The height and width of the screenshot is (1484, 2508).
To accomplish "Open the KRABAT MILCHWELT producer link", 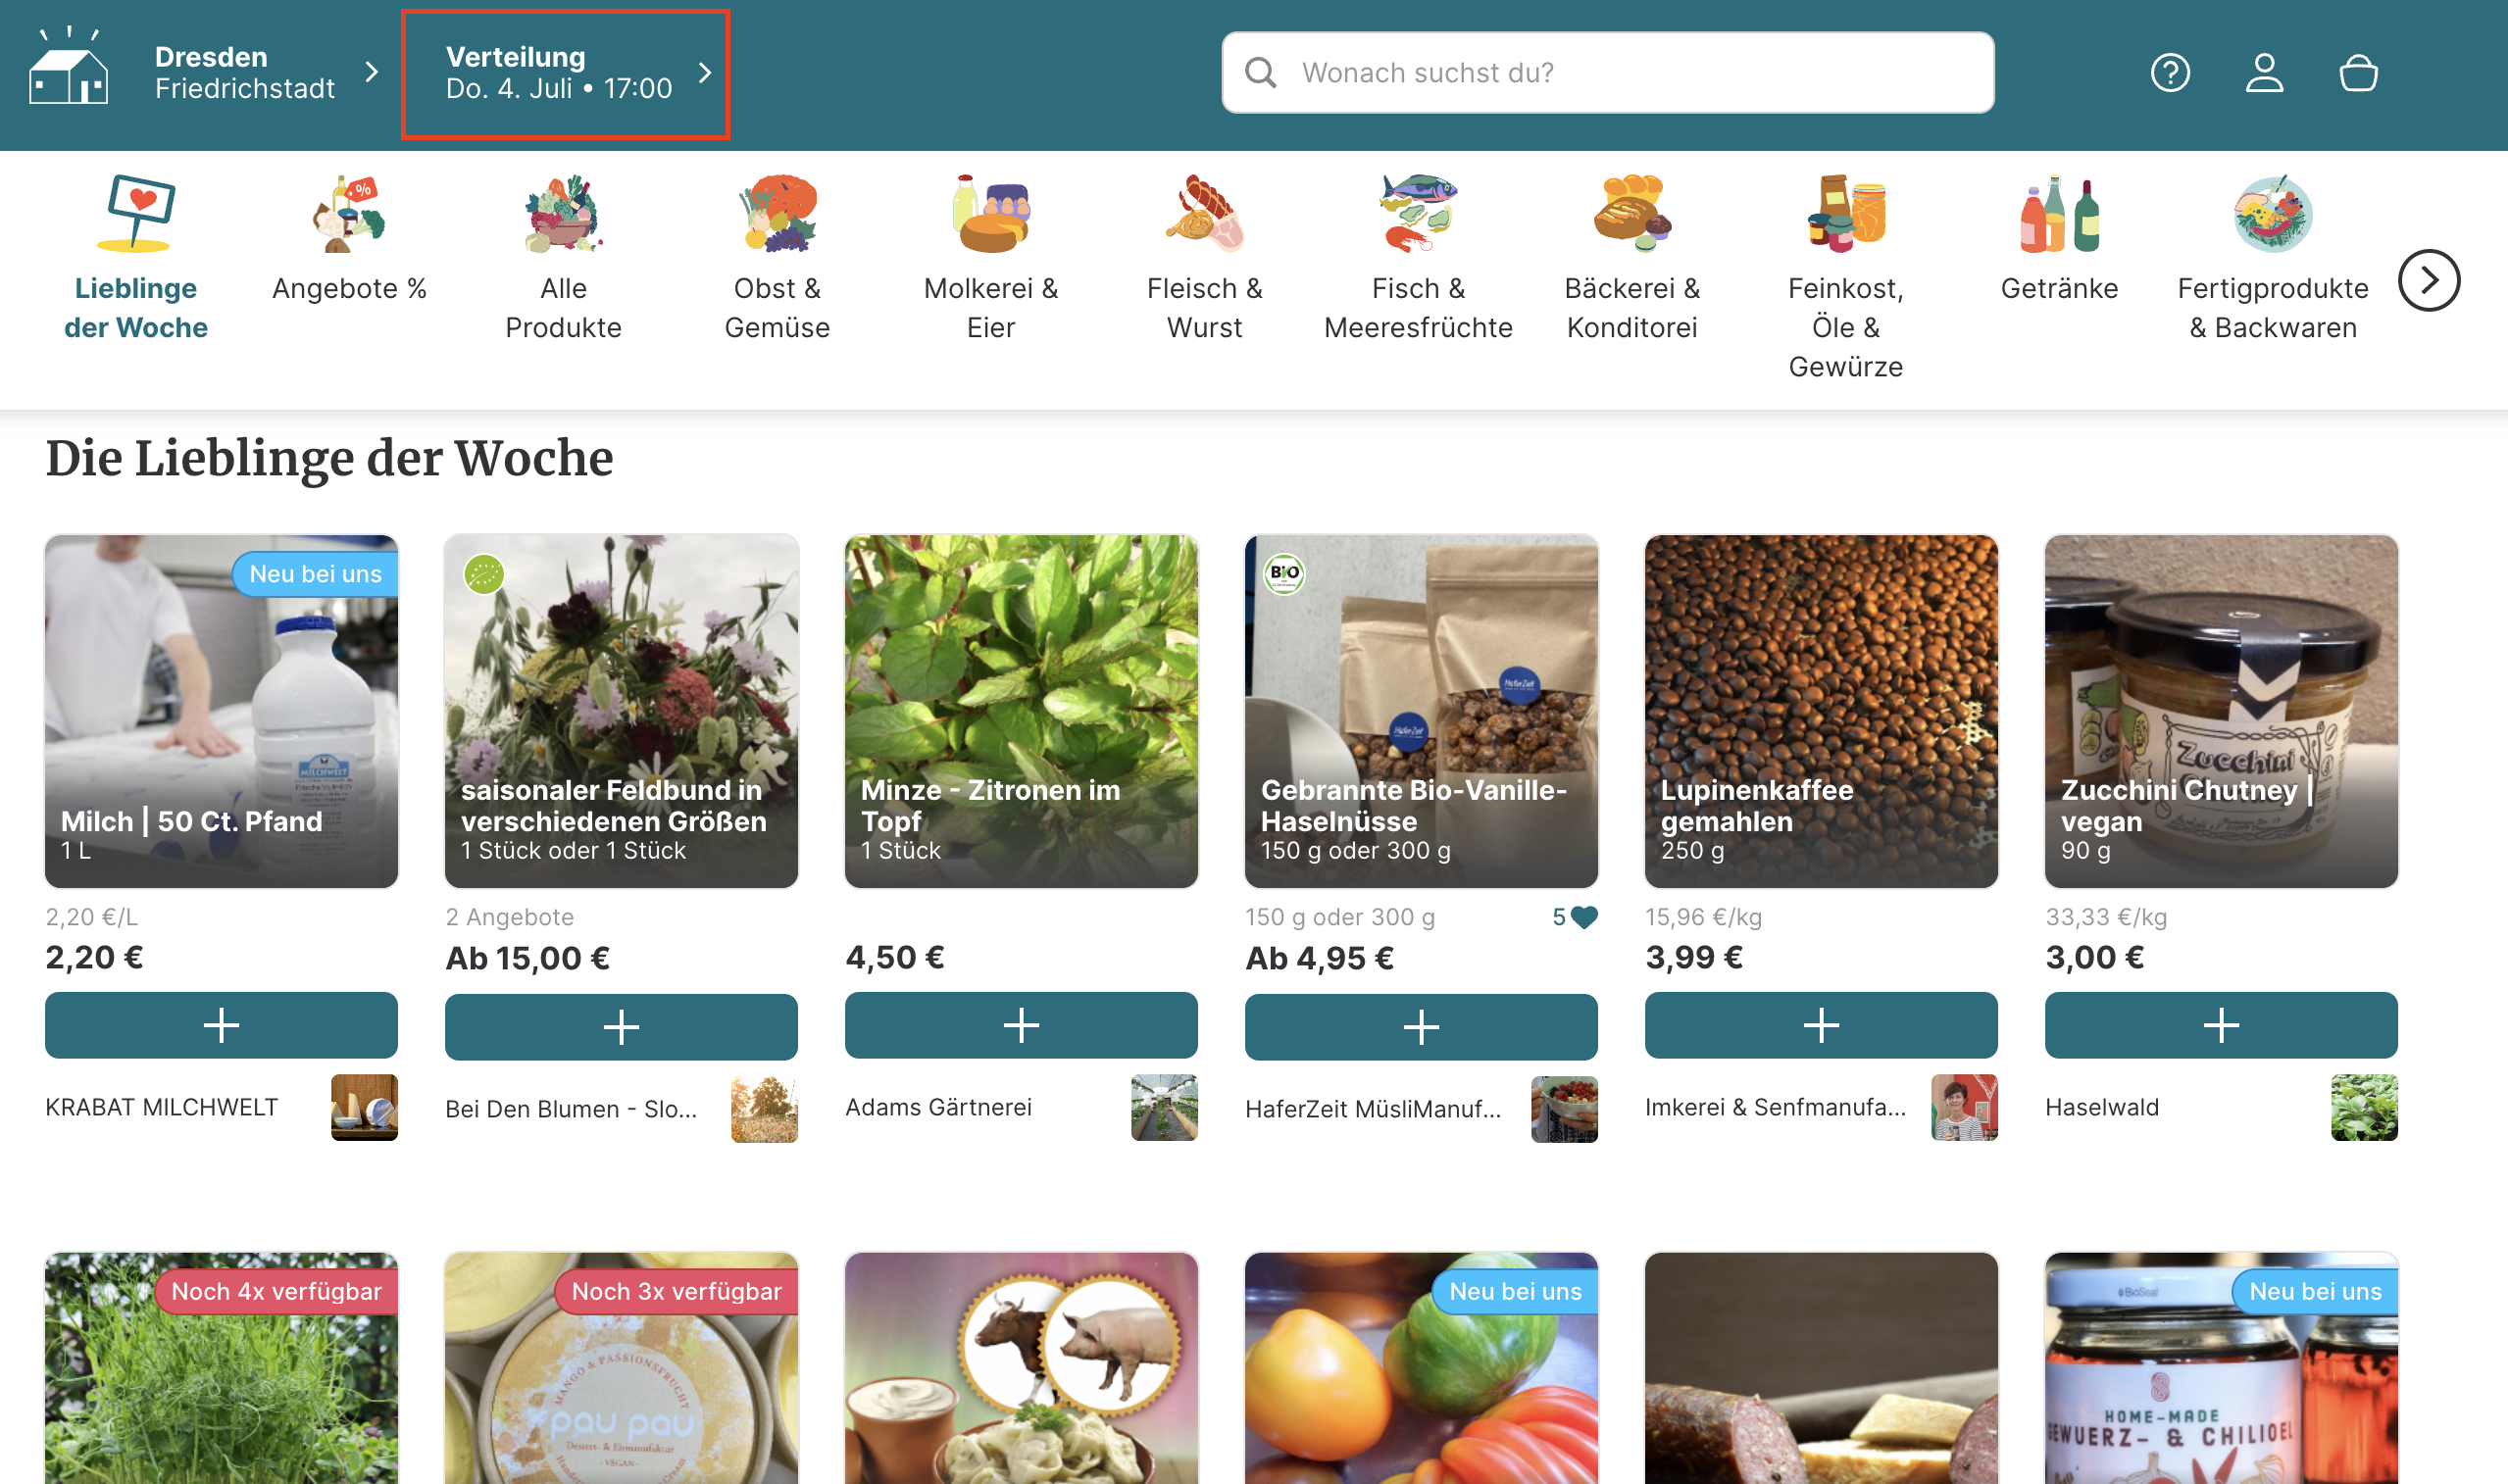I will (x=161, y=1107).
